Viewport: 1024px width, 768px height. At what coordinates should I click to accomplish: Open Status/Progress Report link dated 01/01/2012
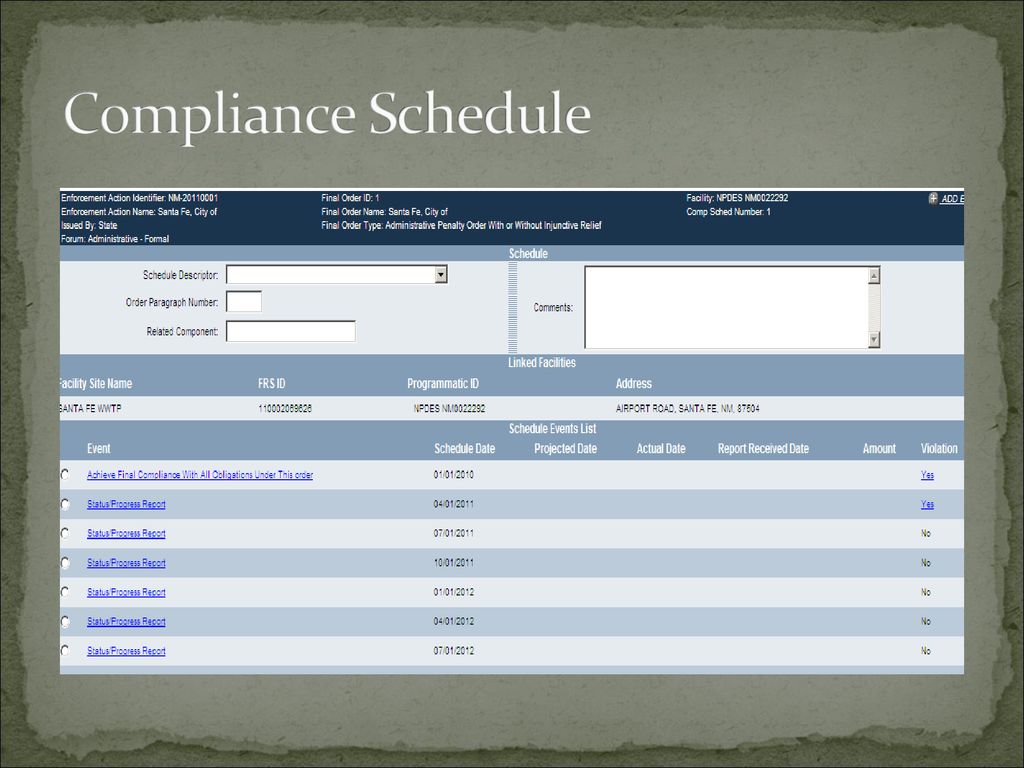tap(126, 592)
